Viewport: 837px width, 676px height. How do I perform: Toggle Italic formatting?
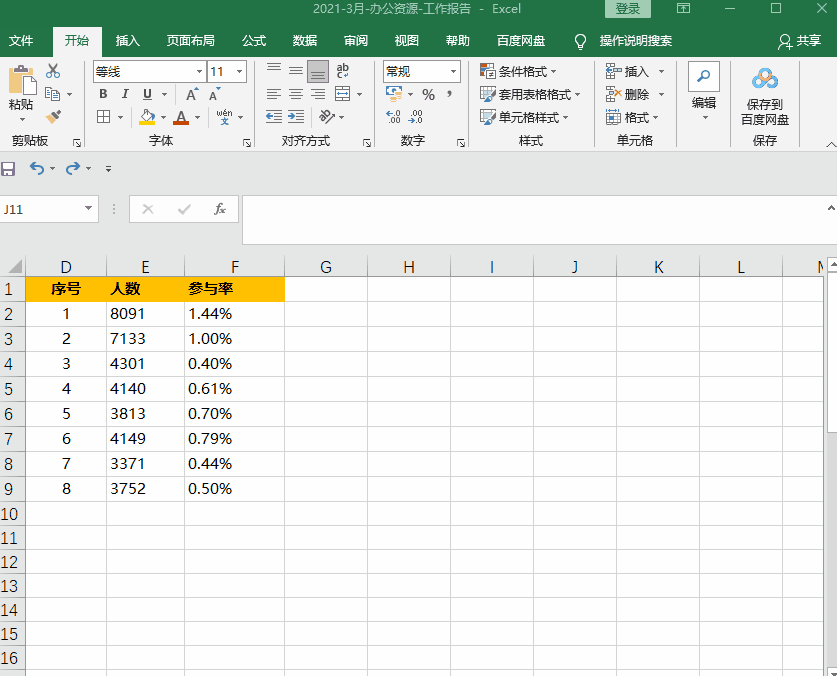tap(125, 94)
